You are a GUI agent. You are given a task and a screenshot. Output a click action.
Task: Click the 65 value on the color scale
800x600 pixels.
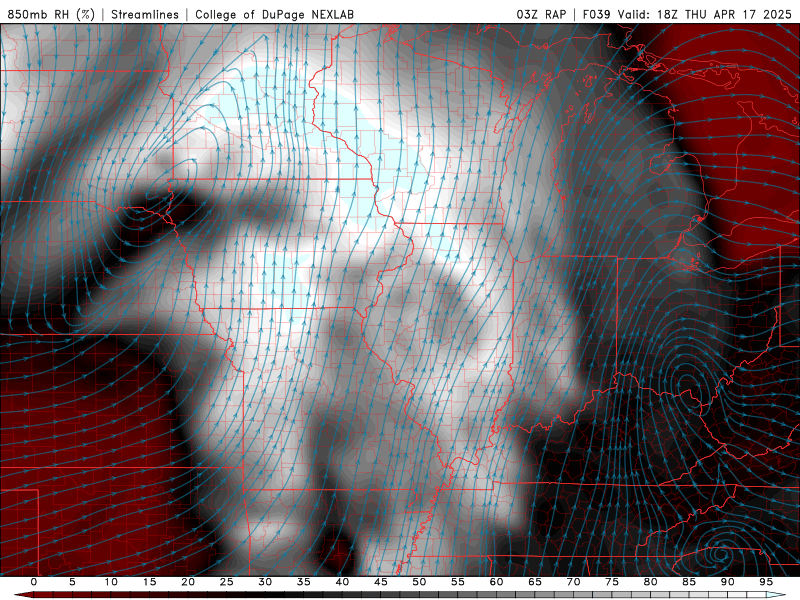coord(535,582)
